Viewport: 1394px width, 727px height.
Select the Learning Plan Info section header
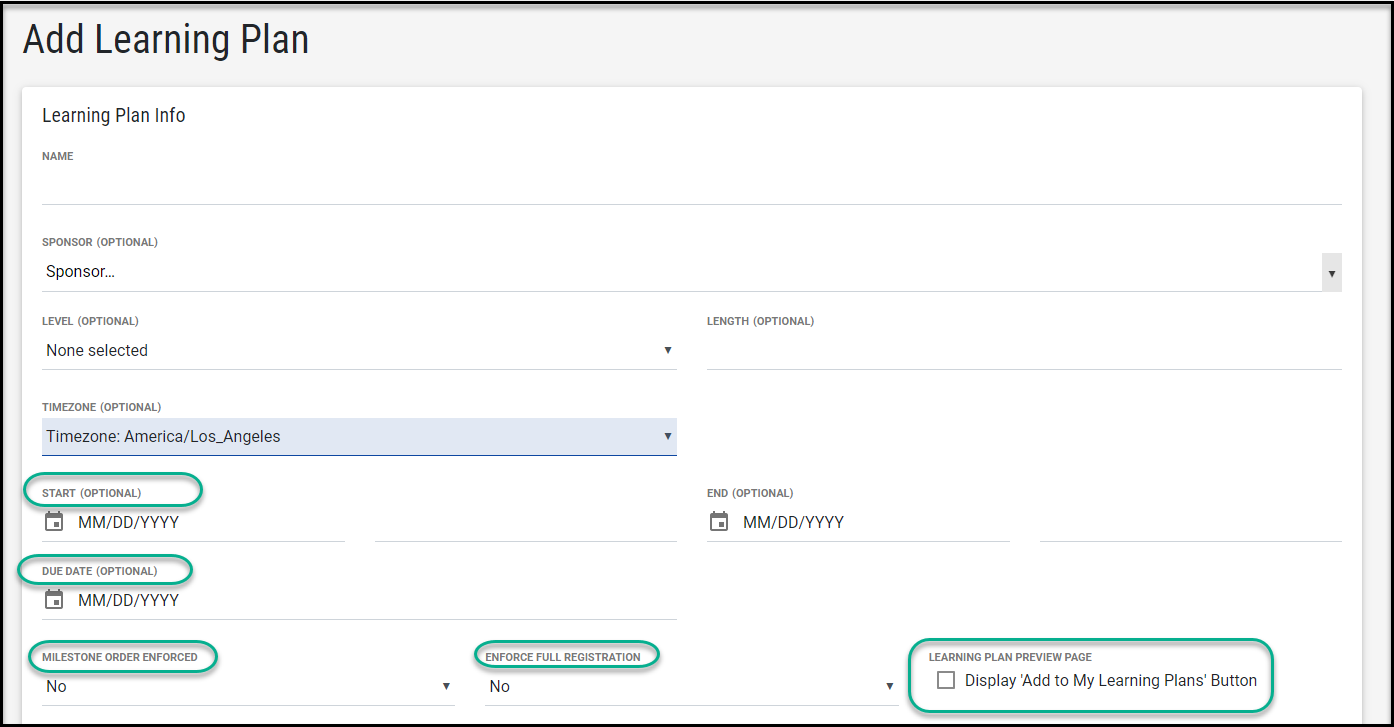[113, 115]
